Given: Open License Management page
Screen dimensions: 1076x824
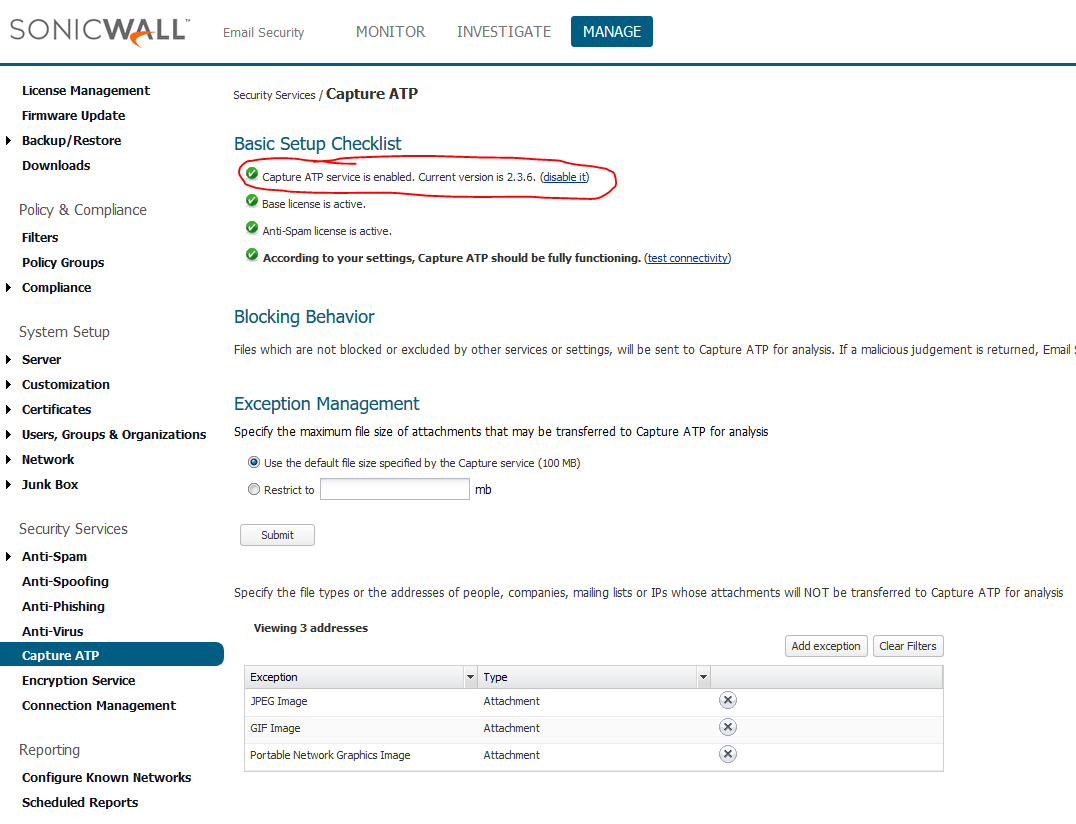Looking at the screenshot, I should (x=86, y=91).
